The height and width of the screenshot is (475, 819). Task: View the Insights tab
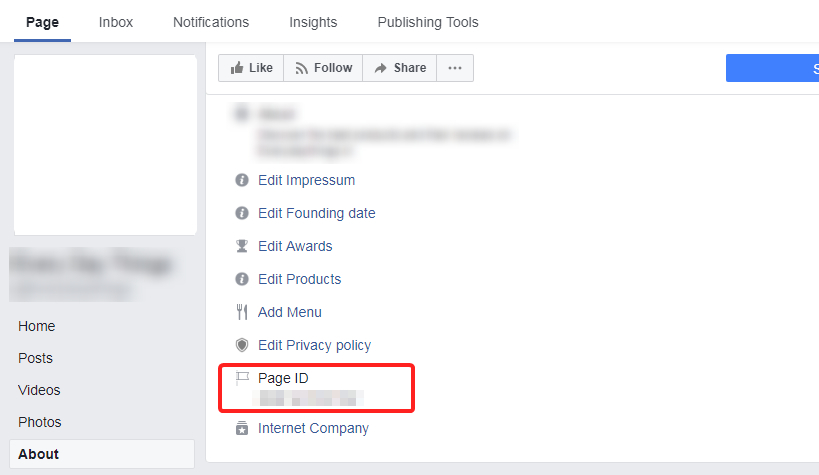point(313,22)
